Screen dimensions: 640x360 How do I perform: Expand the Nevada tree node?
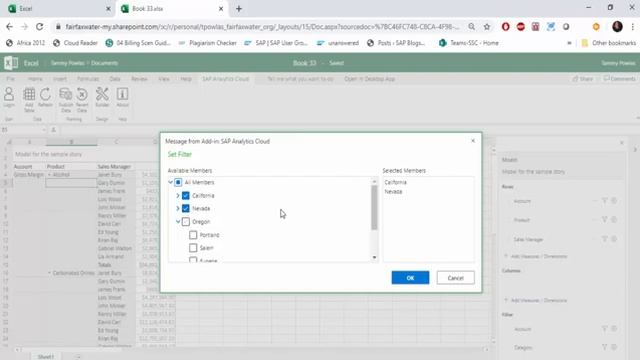coord(178,209)
